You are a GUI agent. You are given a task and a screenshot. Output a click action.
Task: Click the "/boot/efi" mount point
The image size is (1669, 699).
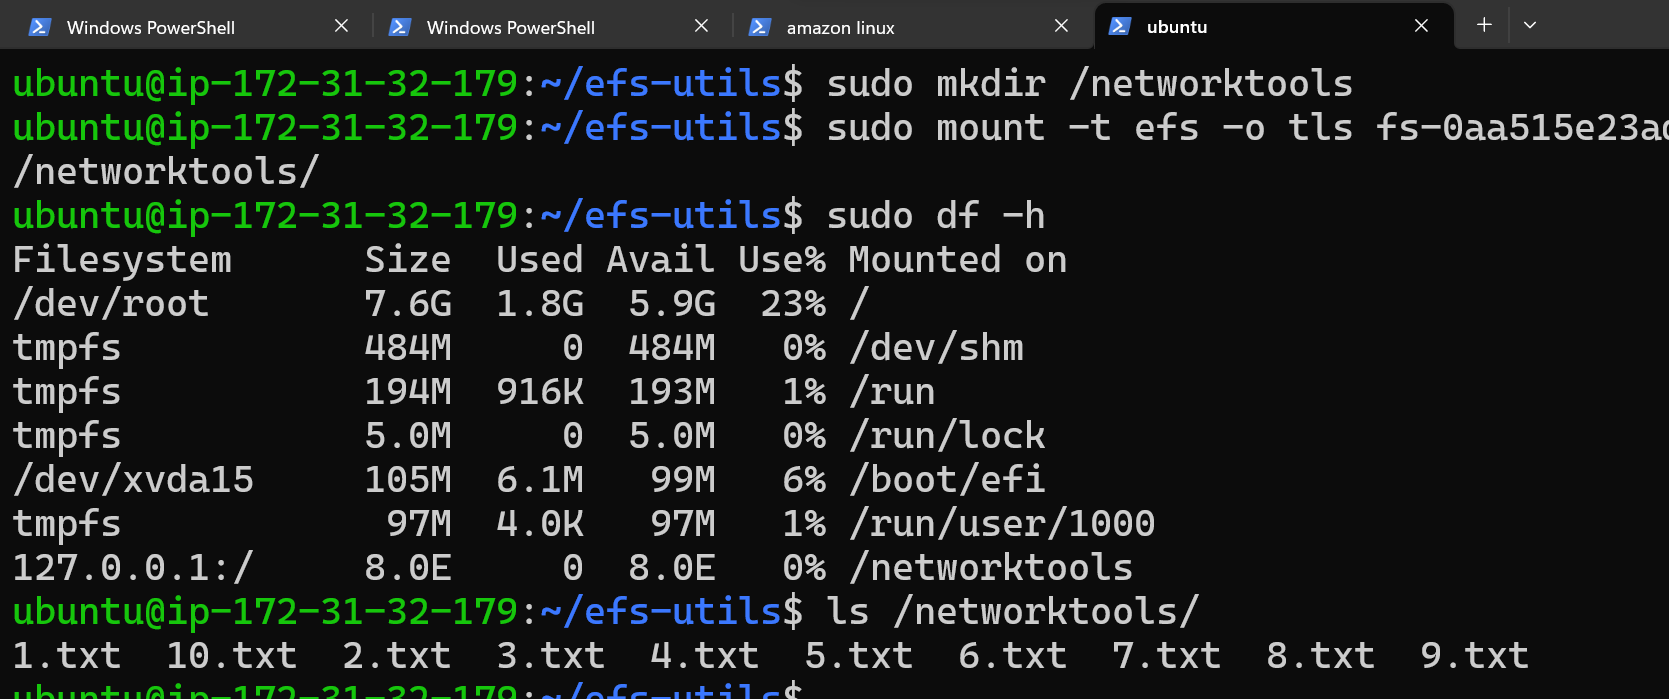tap(947, 480)
